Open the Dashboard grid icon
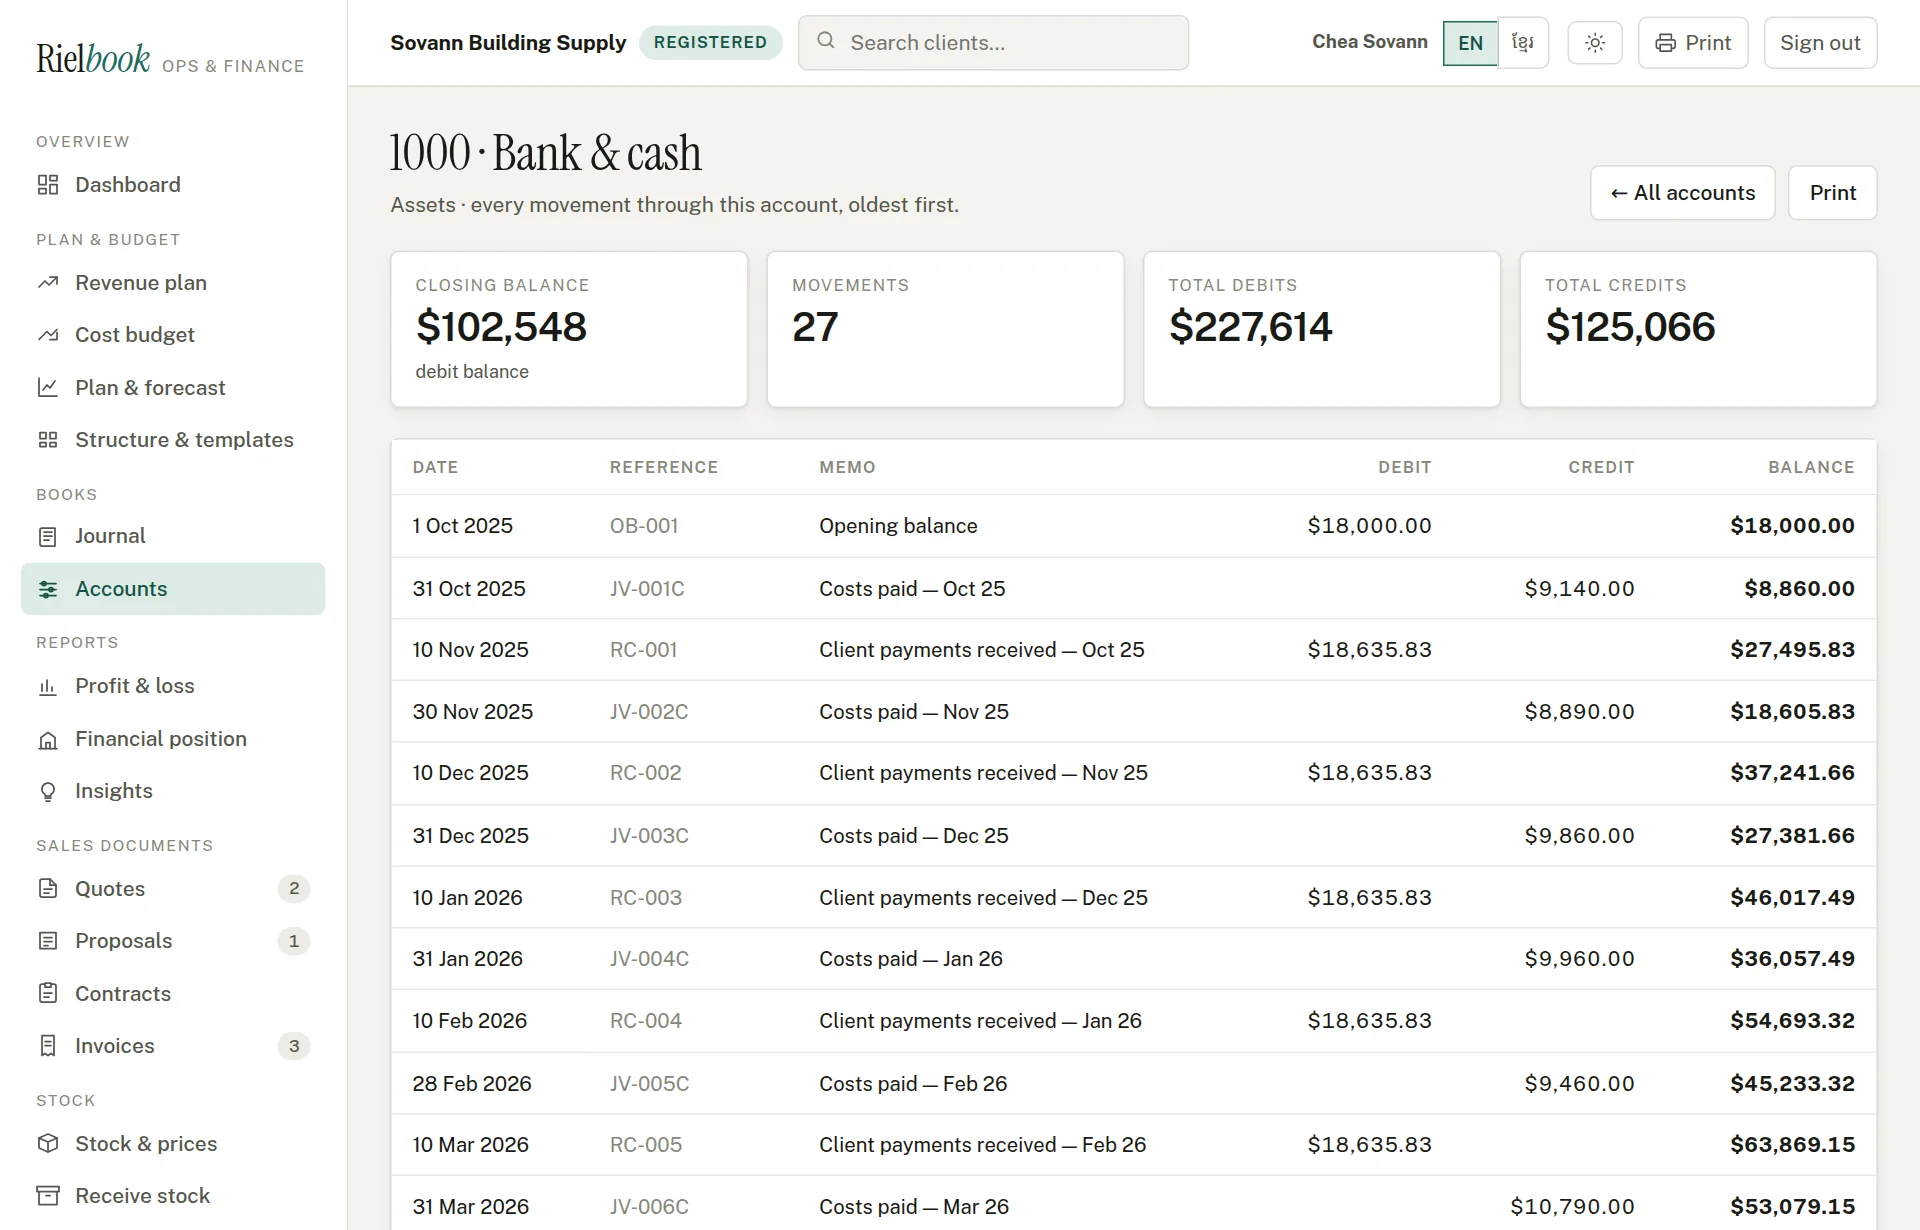Screen dimensions: 1920x1230 pos(48,185)
